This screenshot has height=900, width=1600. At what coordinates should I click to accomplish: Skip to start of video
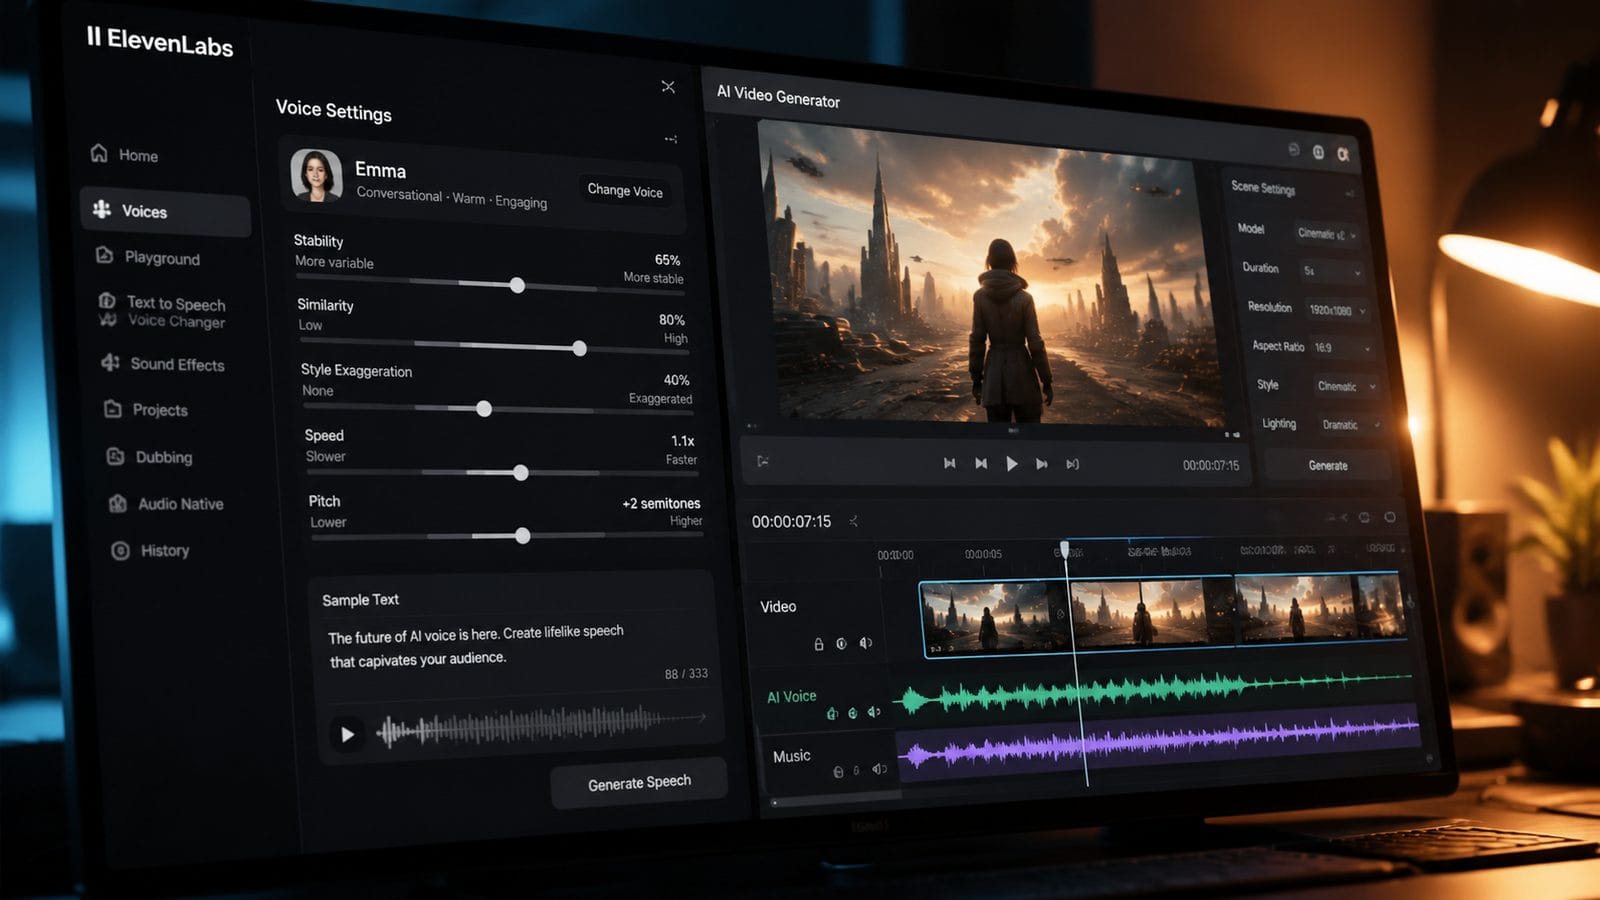coord(949,463)
